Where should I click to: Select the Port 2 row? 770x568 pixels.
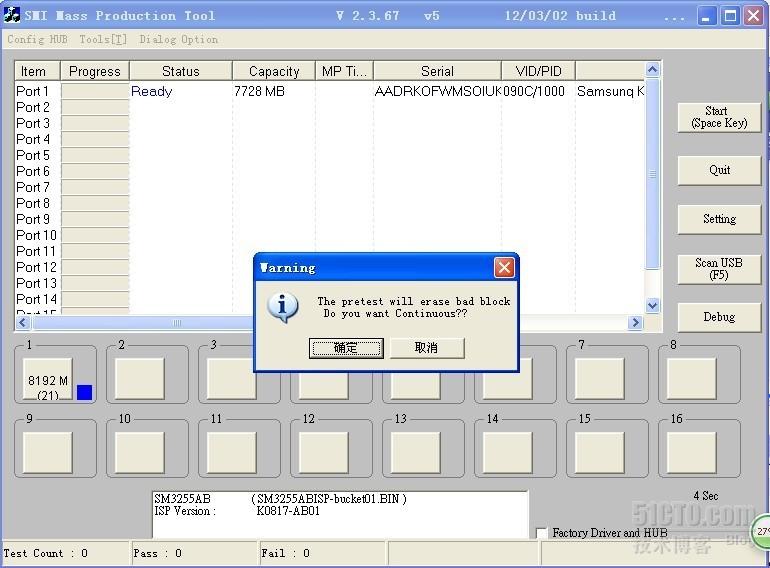point(330,107)
